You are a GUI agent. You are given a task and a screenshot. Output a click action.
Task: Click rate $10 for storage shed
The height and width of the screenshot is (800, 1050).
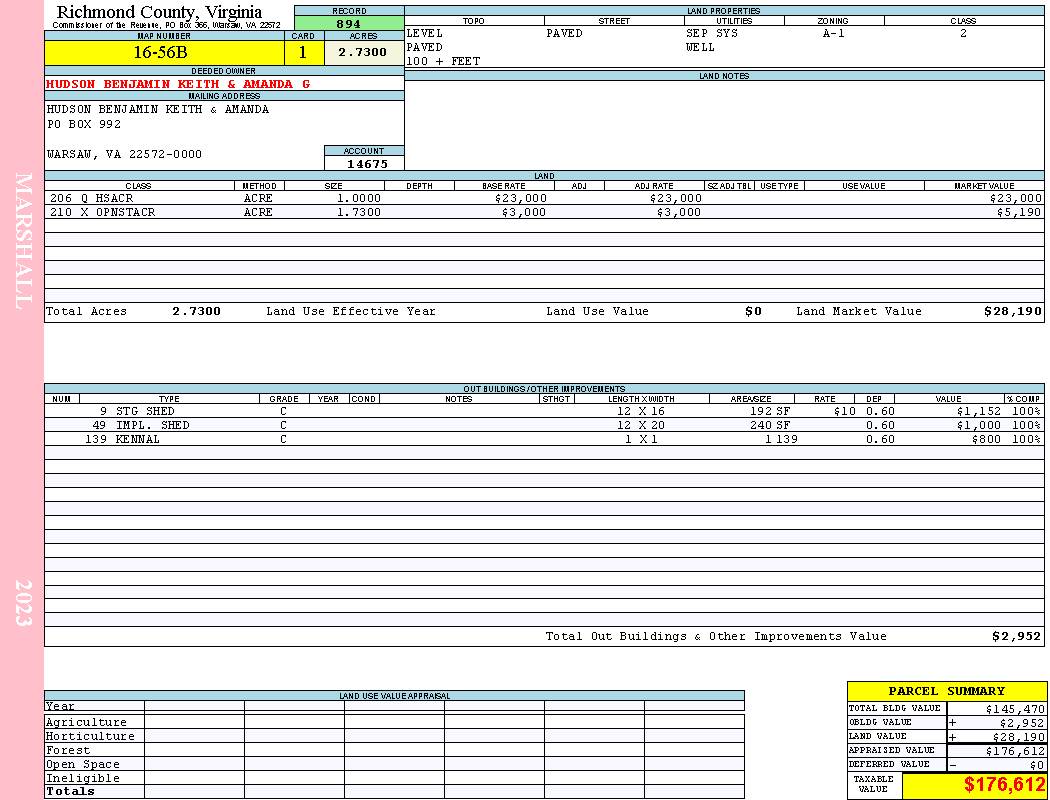tap(844, 412)
